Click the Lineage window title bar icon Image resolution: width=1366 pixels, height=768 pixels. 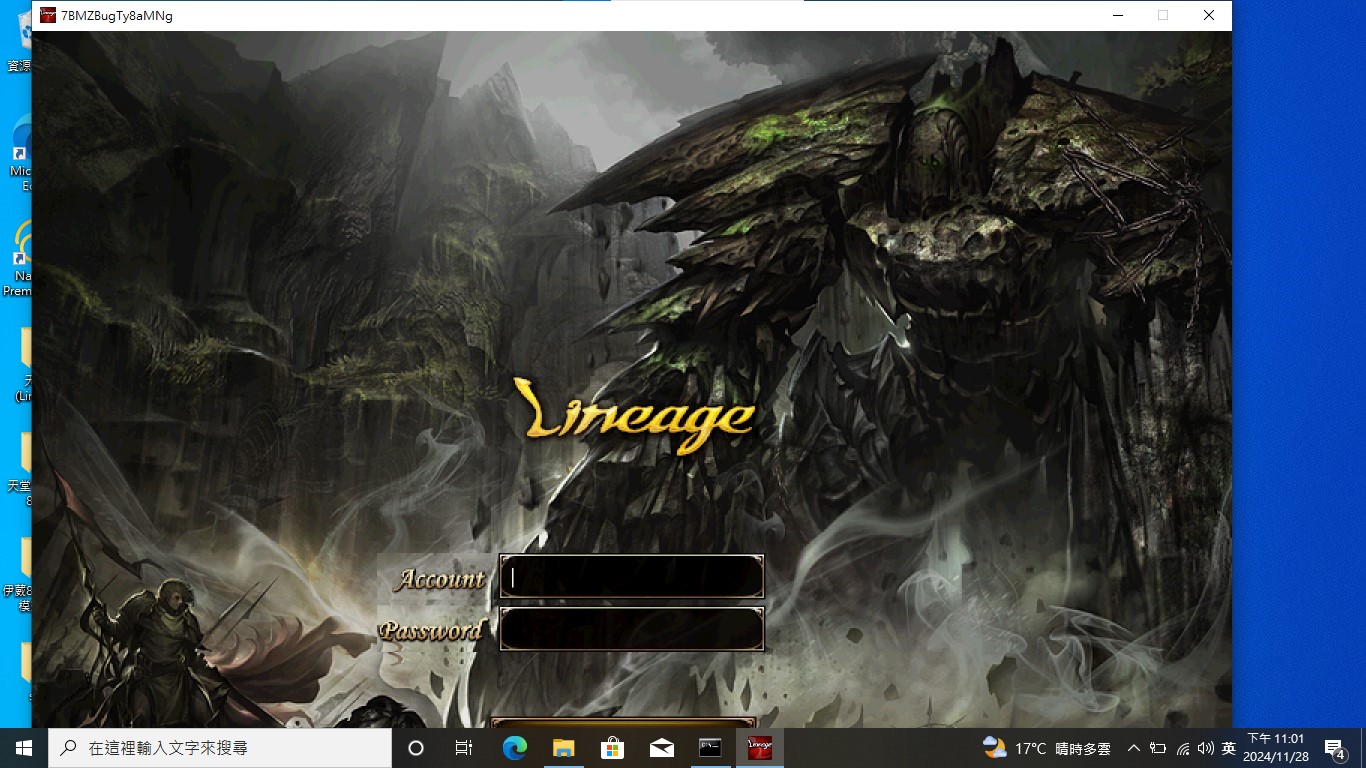pyautogui.click(x=47, y=15)
